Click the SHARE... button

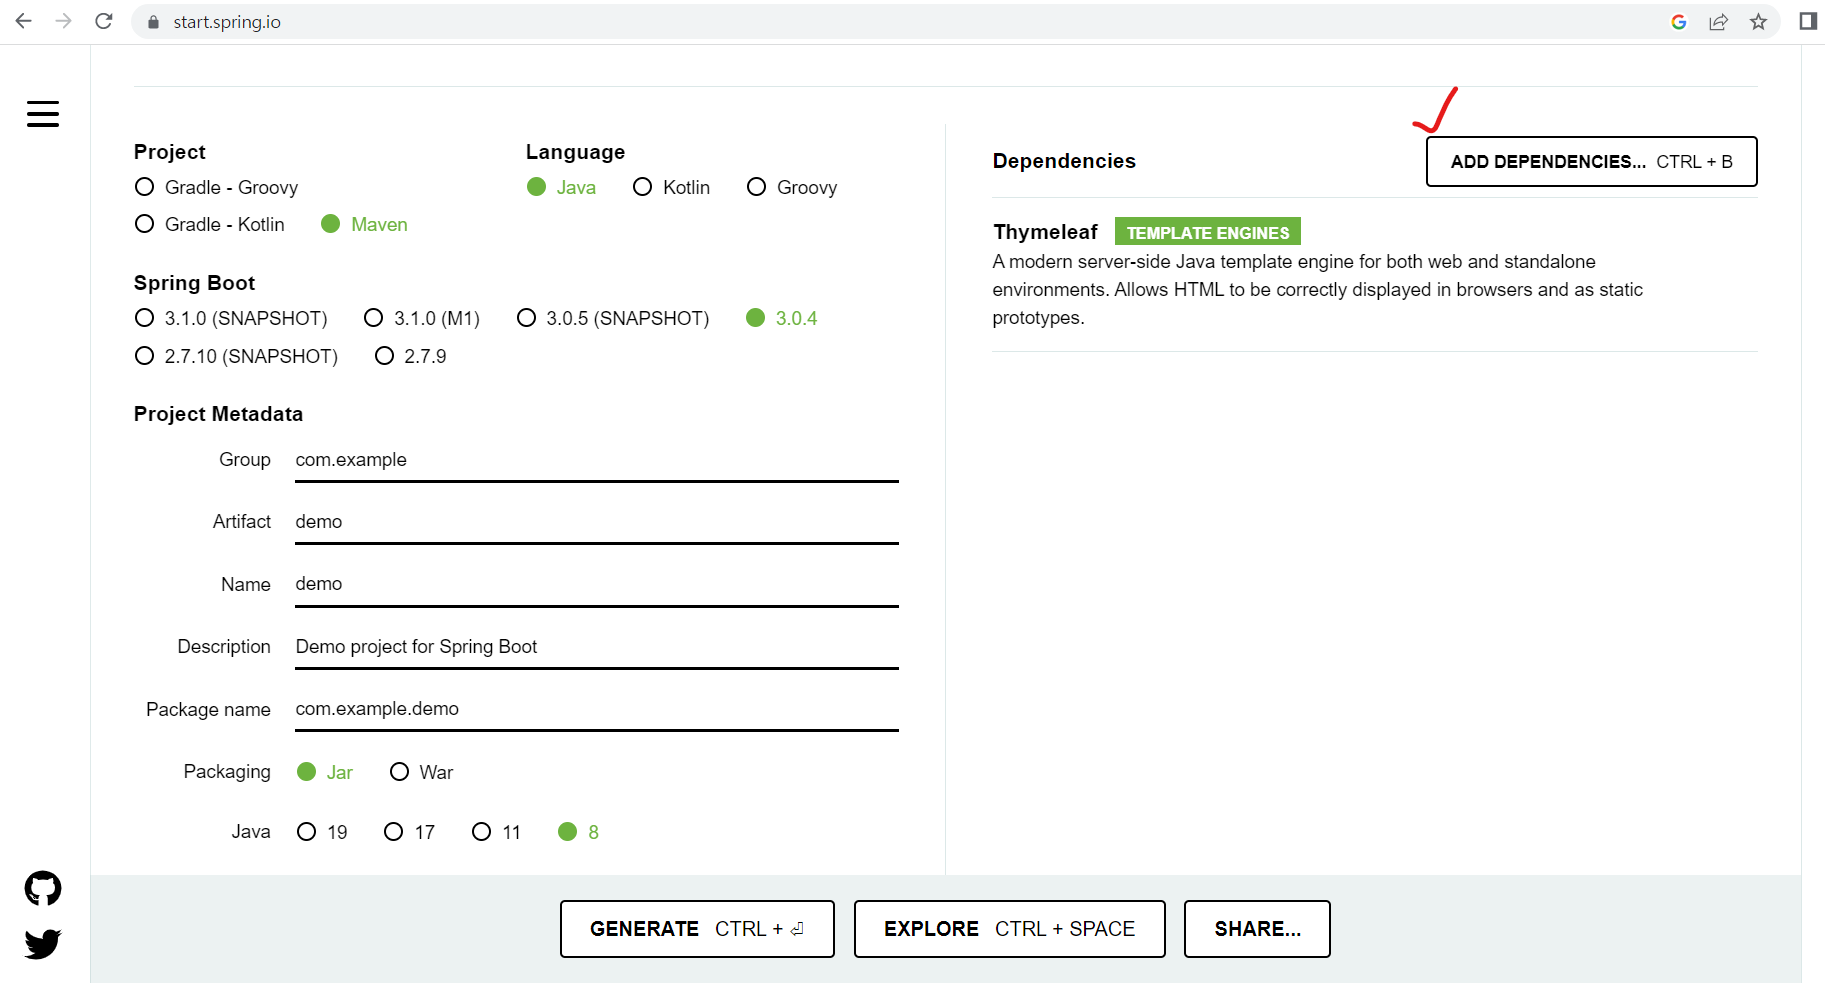pyautogui.click(x=1257, y=929)
